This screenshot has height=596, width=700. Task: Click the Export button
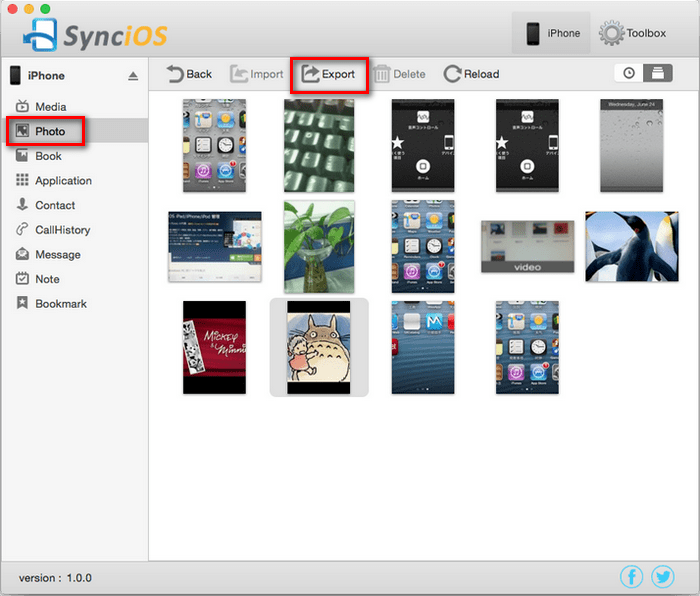pos(329,74)
